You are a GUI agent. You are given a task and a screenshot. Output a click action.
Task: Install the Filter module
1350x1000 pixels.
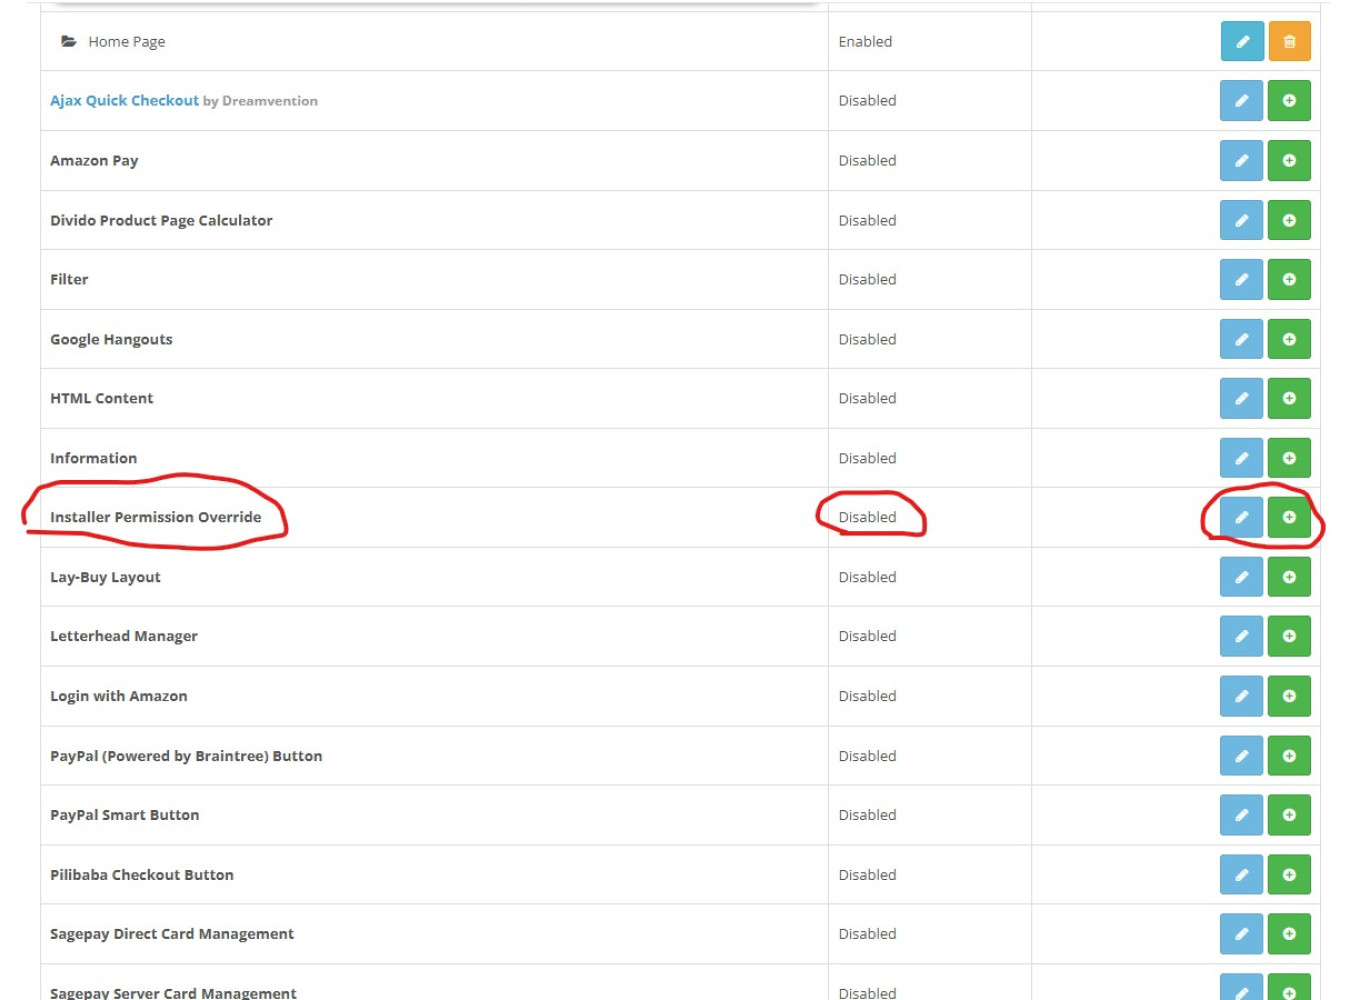1289,279
